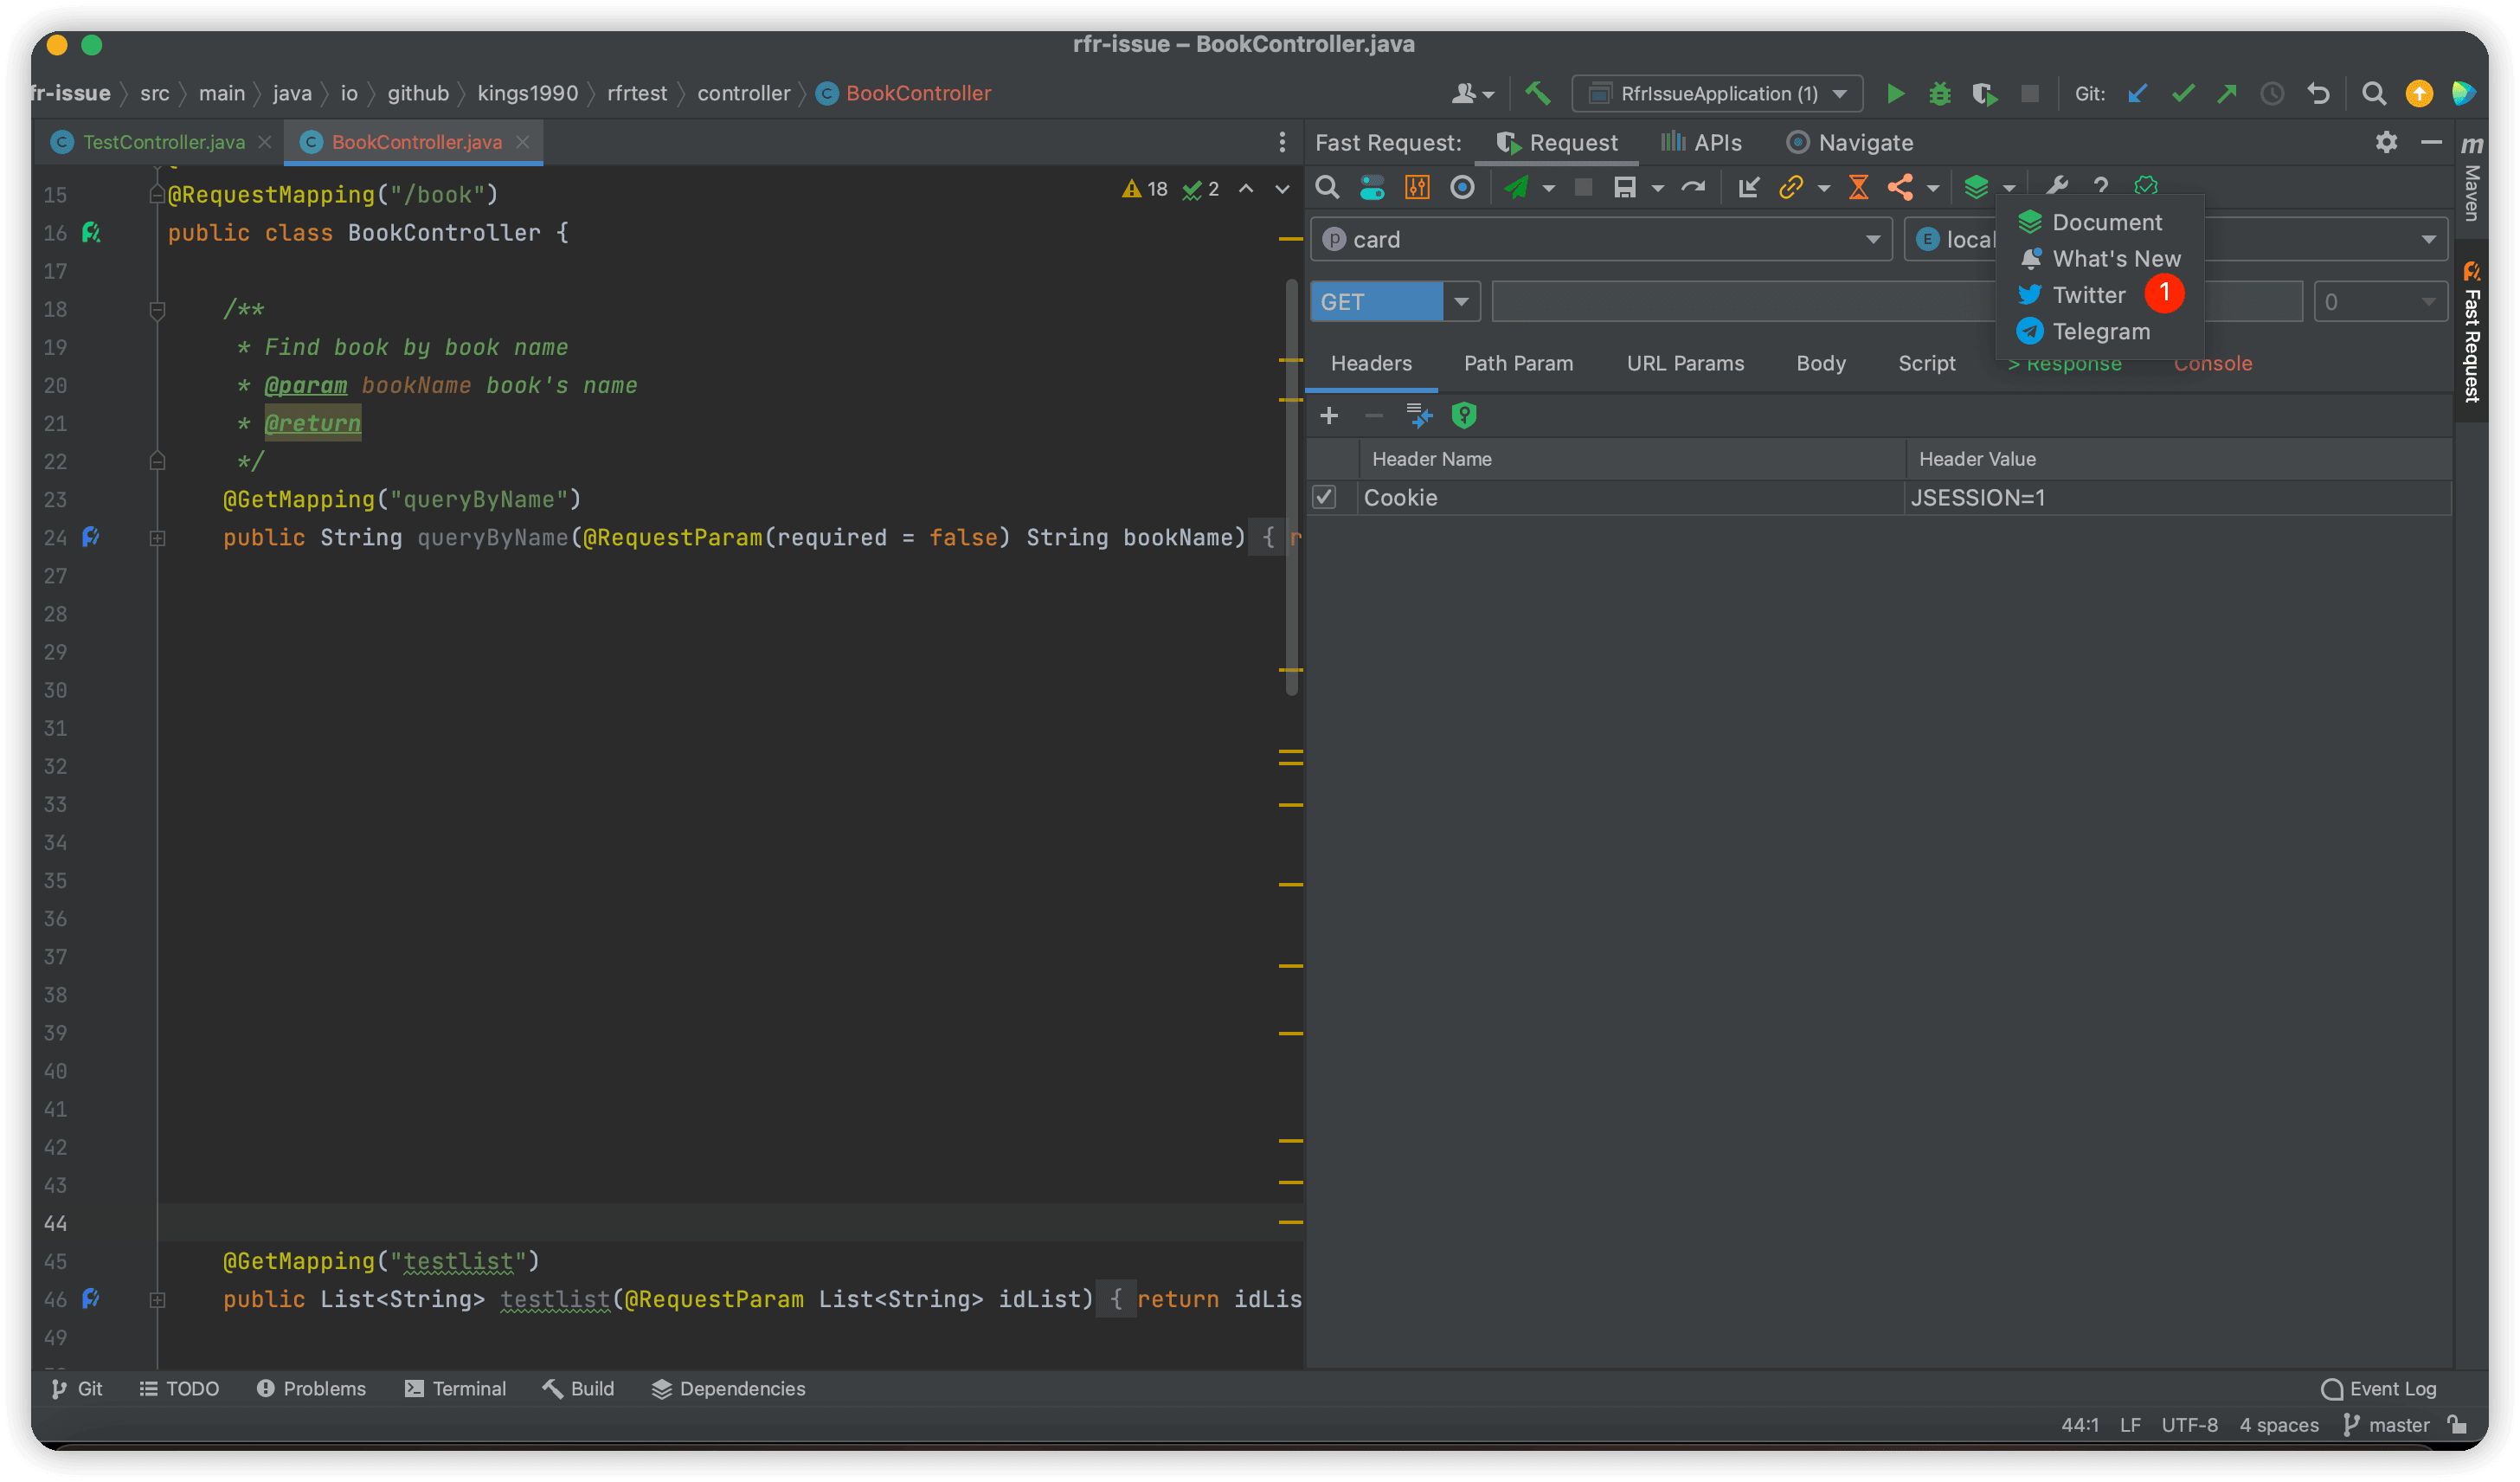Click the yellow chain link icon
2520x1482 pixels.
coord(1790,187)
